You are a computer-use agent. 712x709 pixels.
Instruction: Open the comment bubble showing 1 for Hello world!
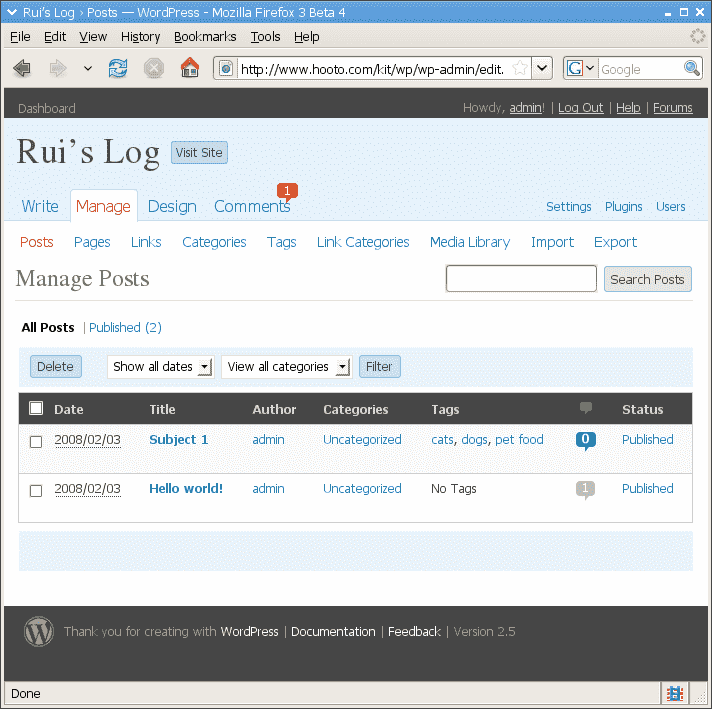pyautogui.click(x=586, y=489)
